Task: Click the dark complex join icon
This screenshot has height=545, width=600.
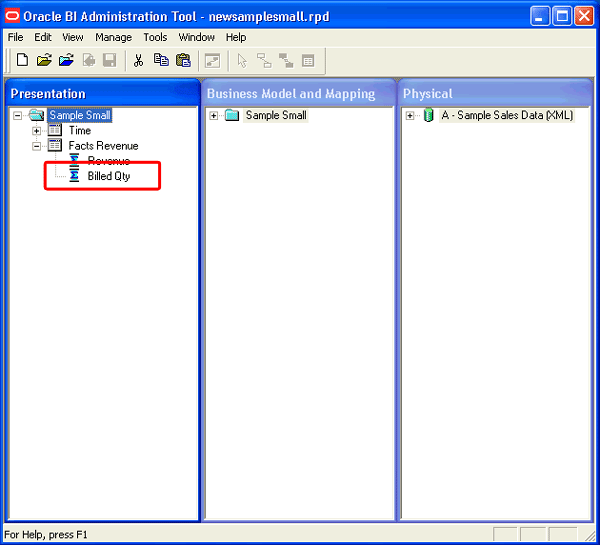Action: [286, 61]
